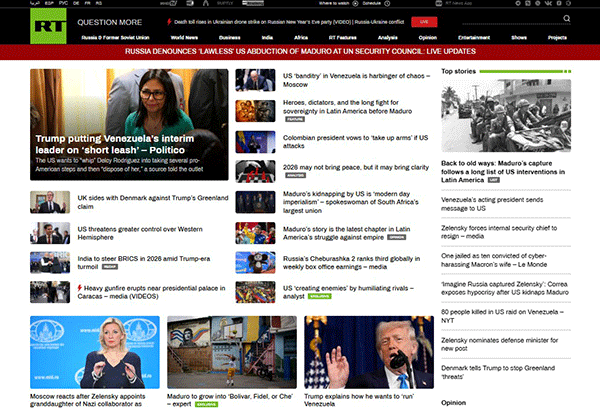This screenshot has width=600, height=409.
Task: Click the red live updates banner about Maduro
Action: click(x=300, y=49)
